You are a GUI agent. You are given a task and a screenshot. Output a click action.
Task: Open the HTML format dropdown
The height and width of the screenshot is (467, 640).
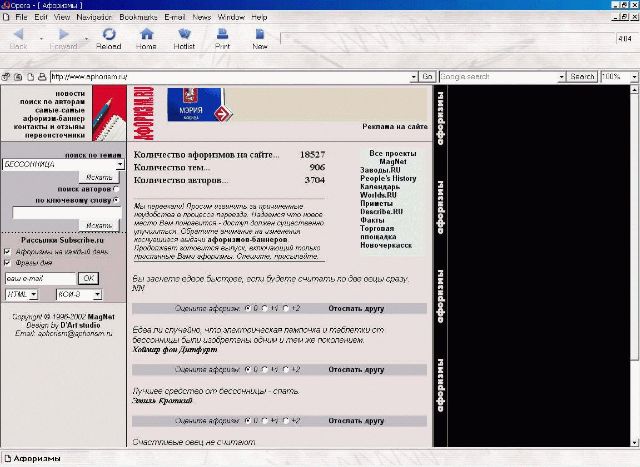(34, 294)
